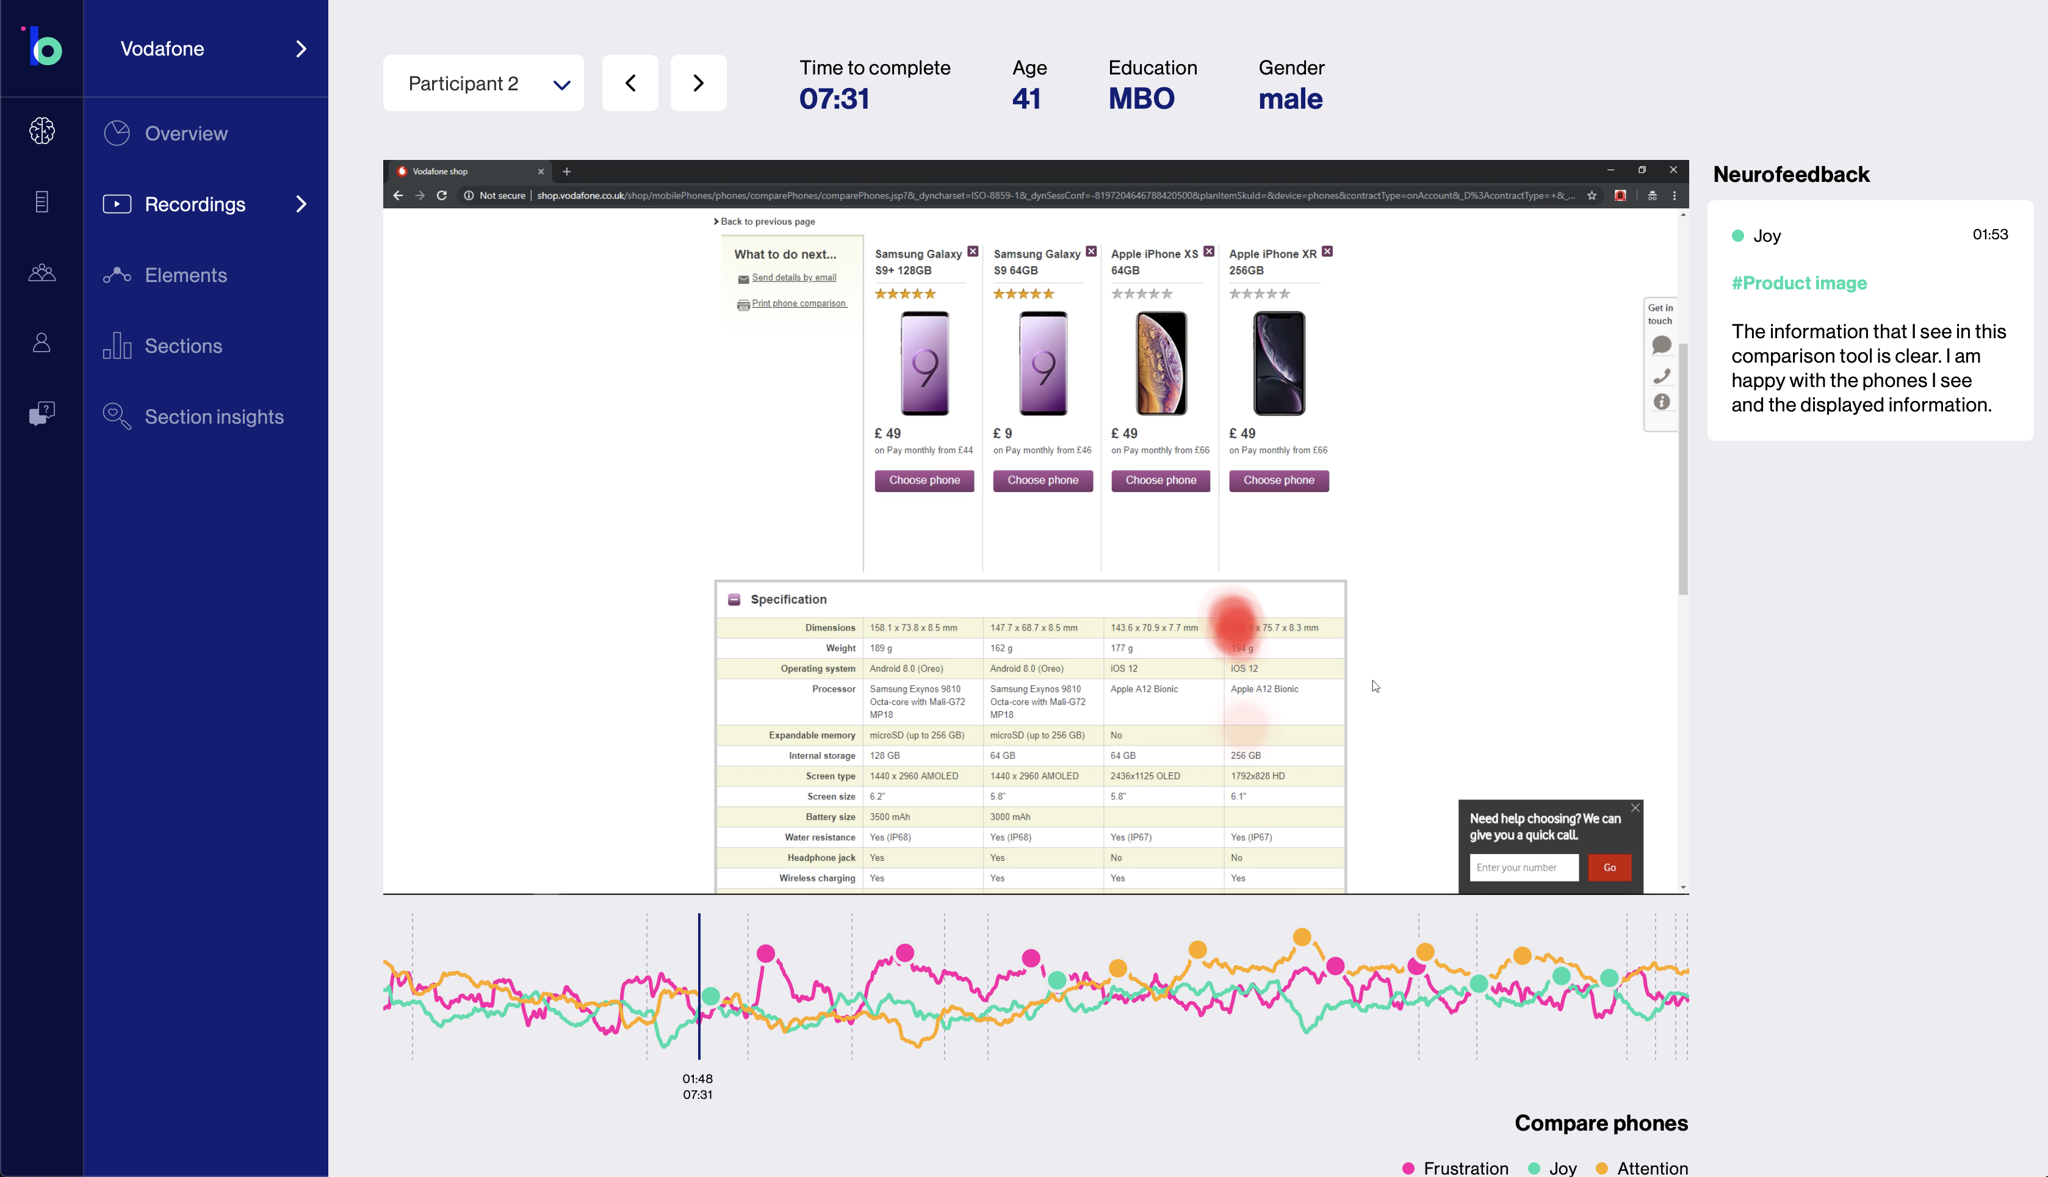Click browser forward arrow in recording

[x=420, y=196]
